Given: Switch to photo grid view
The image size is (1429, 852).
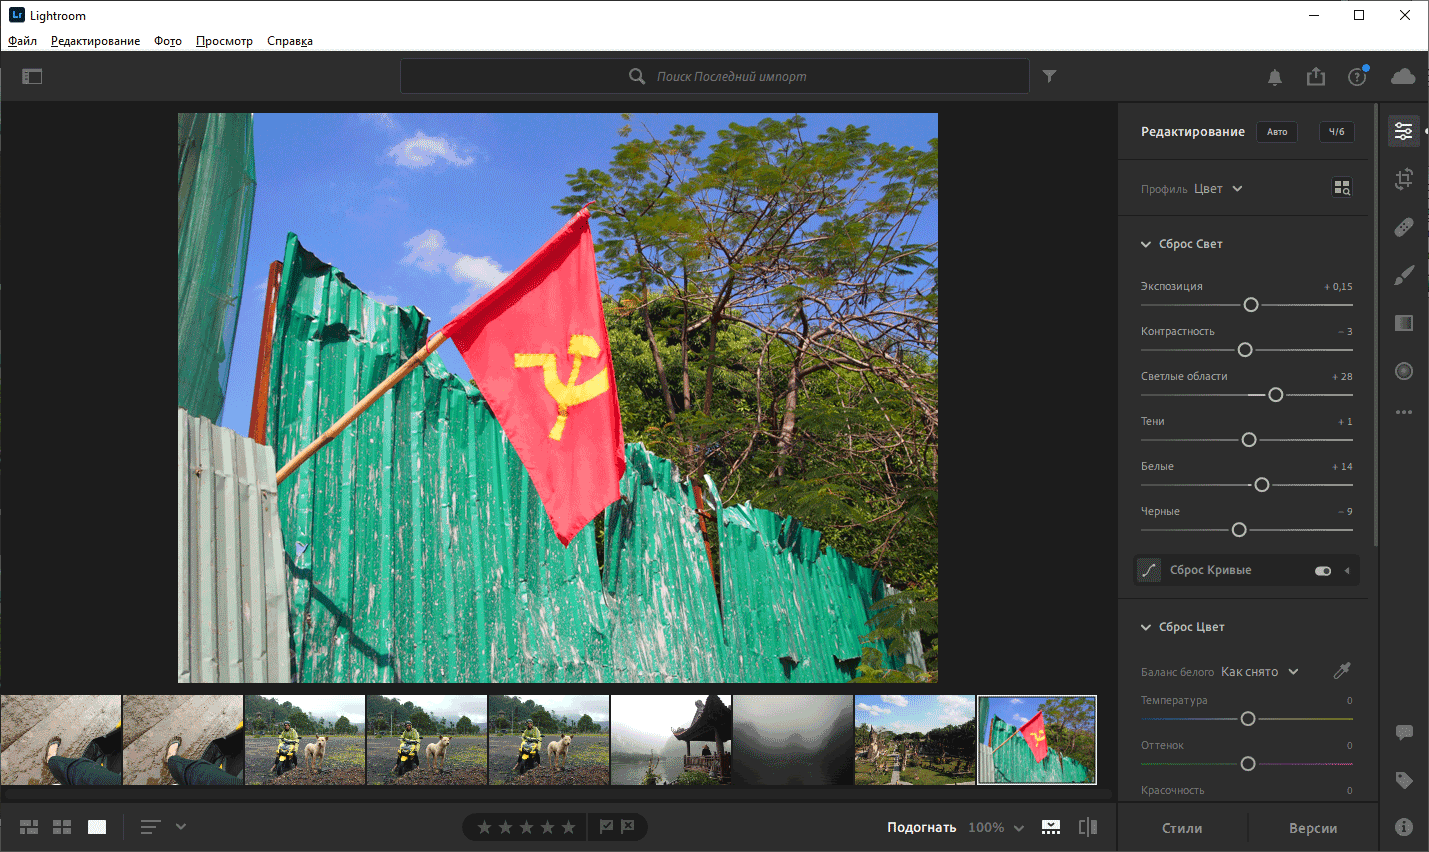Looking at the screenshot, I should coord(29,827).
